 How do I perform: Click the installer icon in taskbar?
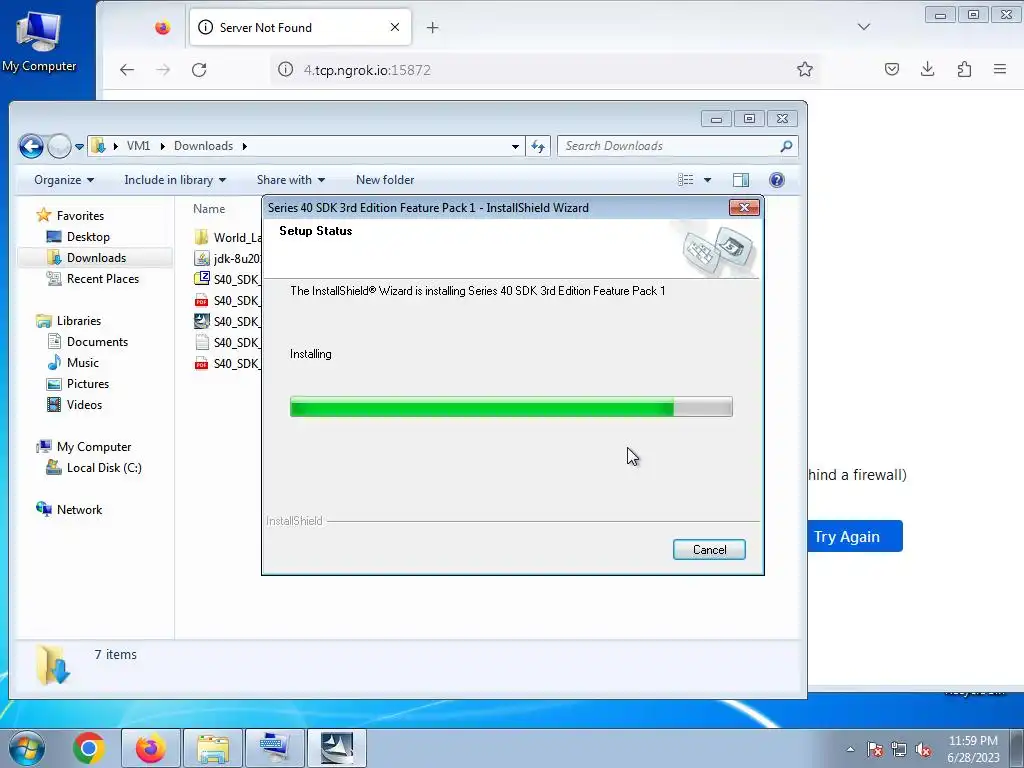[x=337, y=748]
